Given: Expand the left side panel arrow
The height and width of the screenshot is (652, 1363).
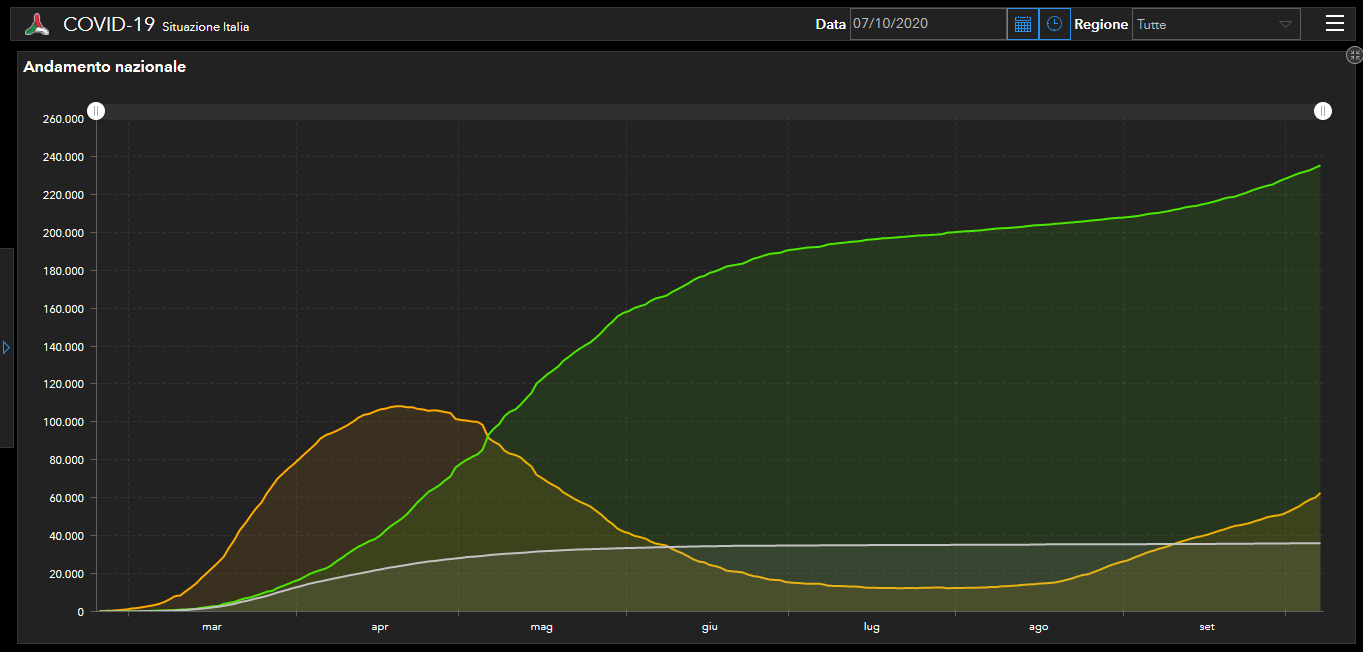Looking at the screenshot, I should click(x=6, y=347).
